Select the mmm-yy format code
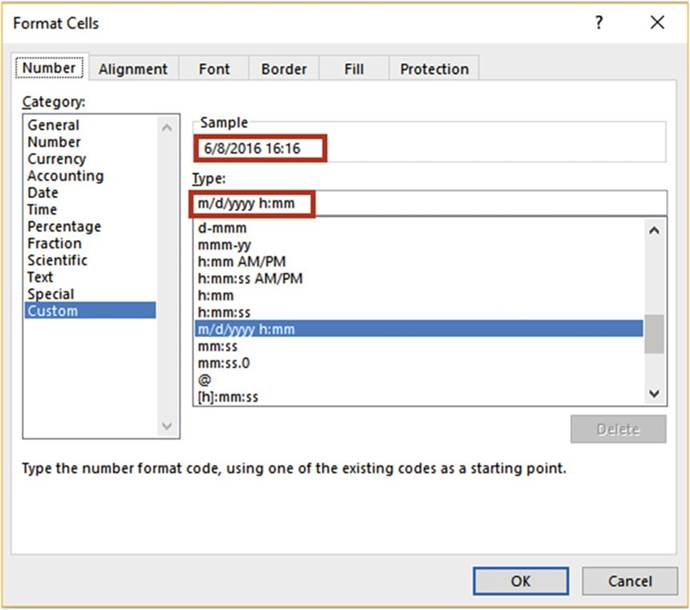Image resolution: width=690 pixels, height=610 pixels. [x=223, y=244]
